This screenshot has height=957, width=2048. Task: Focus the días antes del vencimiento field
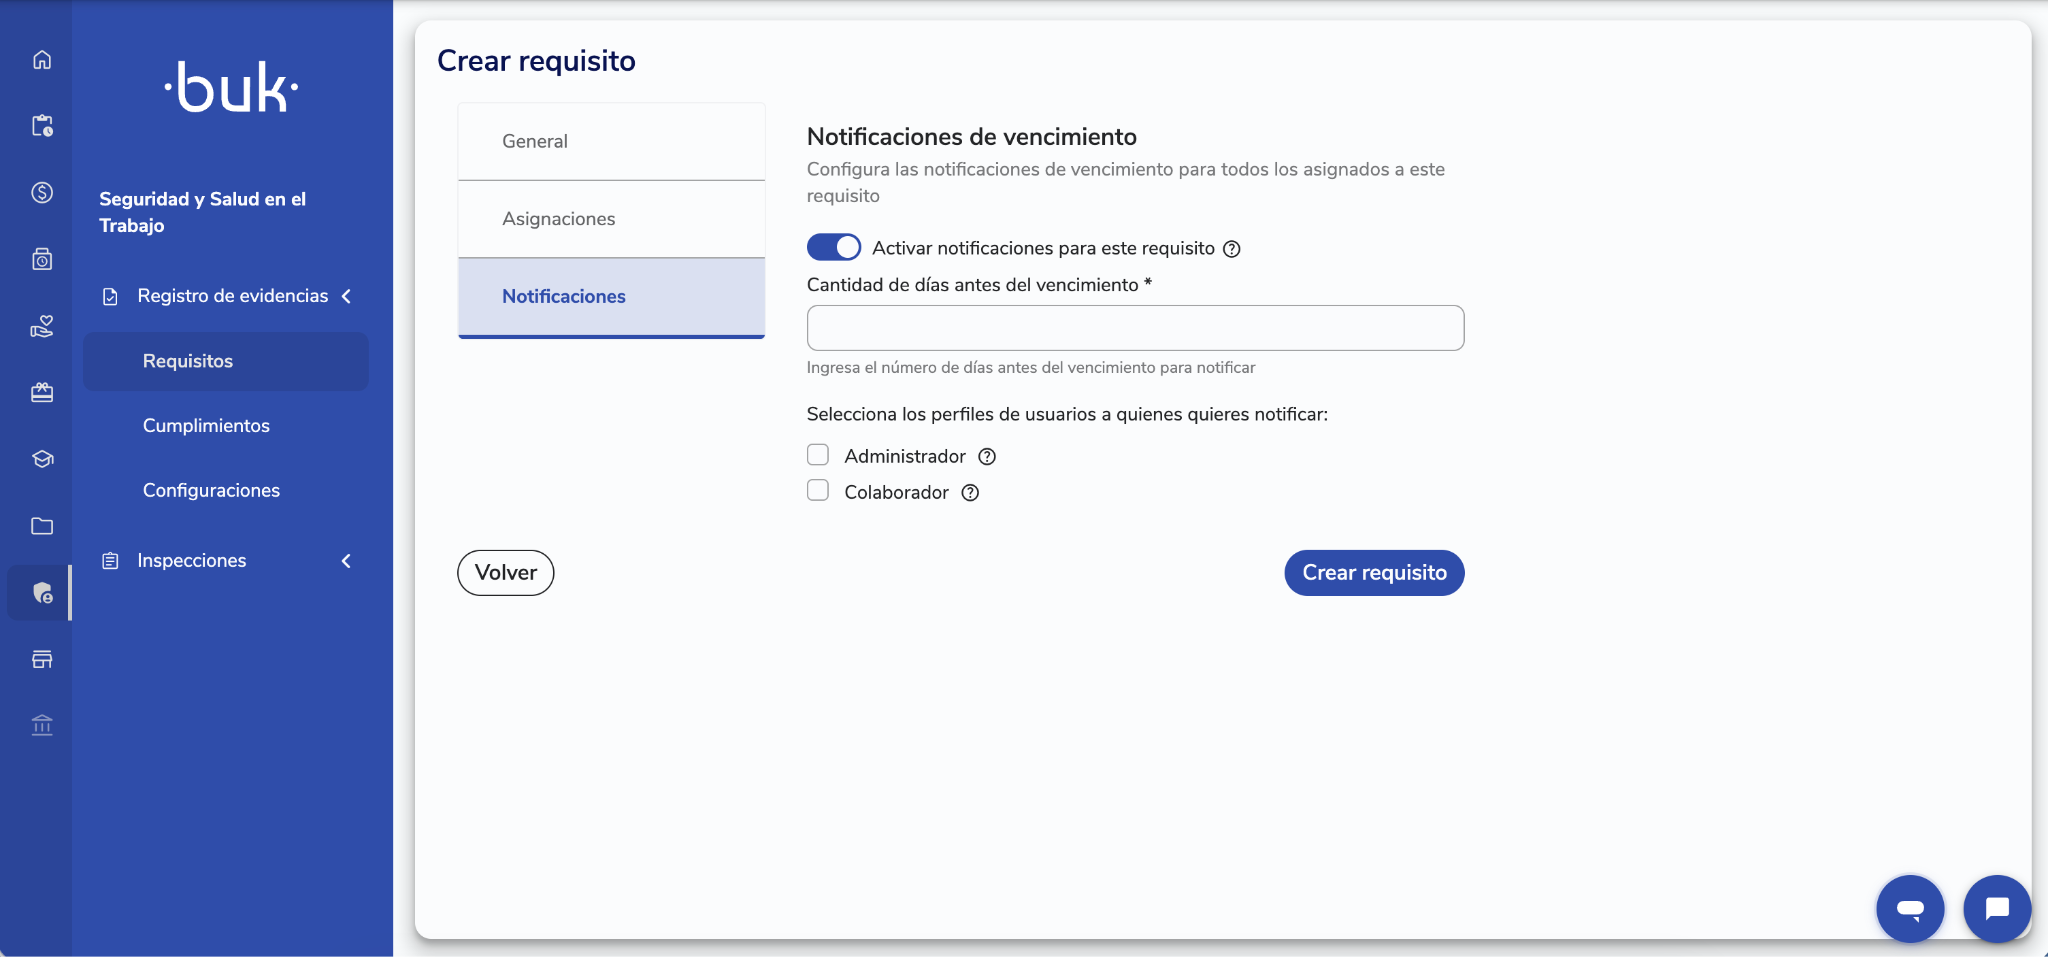[x=1135, y=328]
